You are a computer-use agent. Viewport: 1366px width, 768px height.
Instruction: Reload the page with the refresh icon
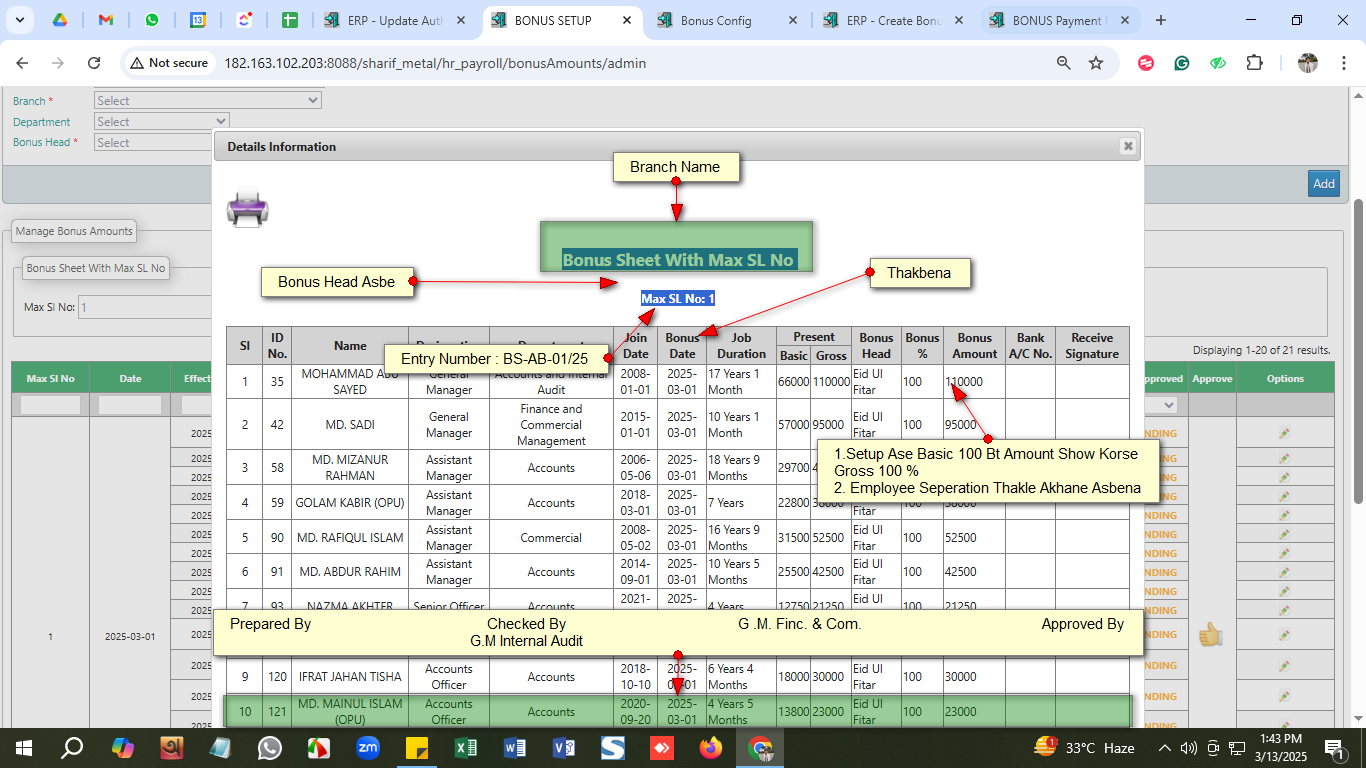94,63
